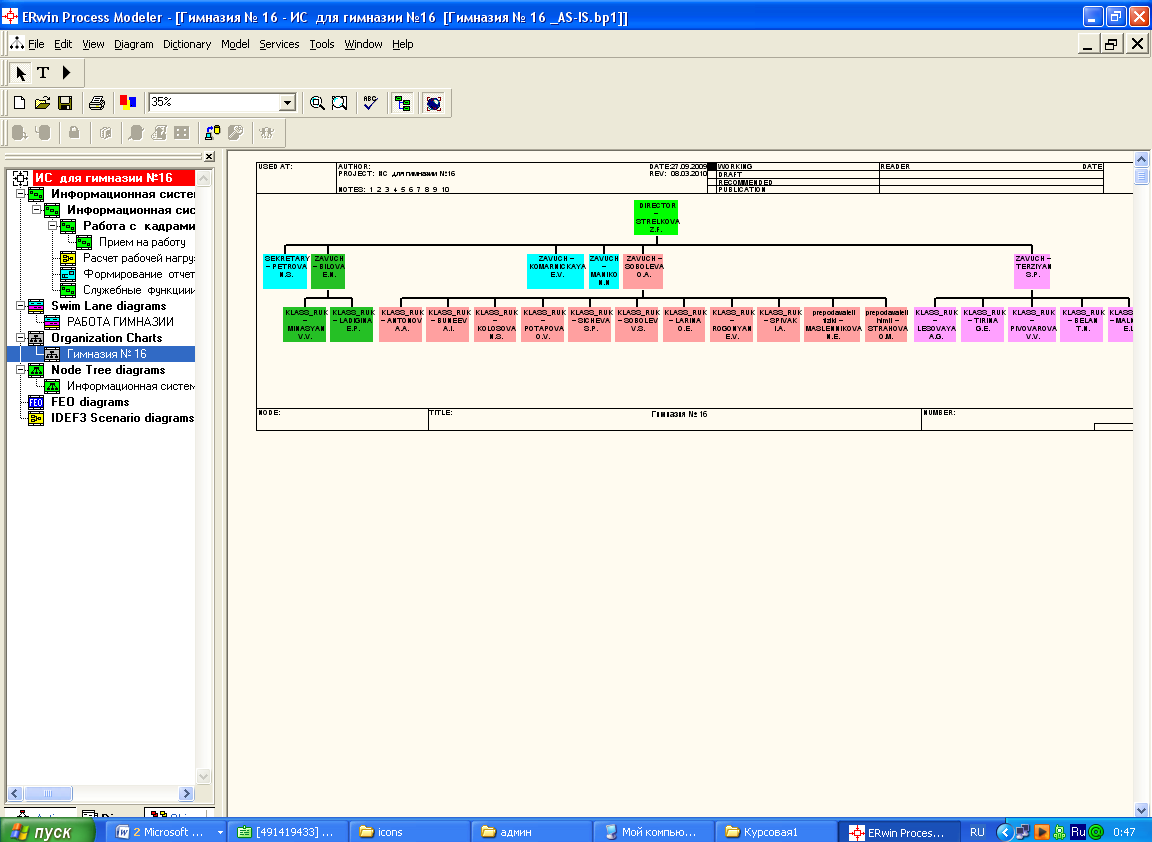The width and height of the screenshot is (1152, 842).
Task: Open the Services menu
Action: coord(279,44)
